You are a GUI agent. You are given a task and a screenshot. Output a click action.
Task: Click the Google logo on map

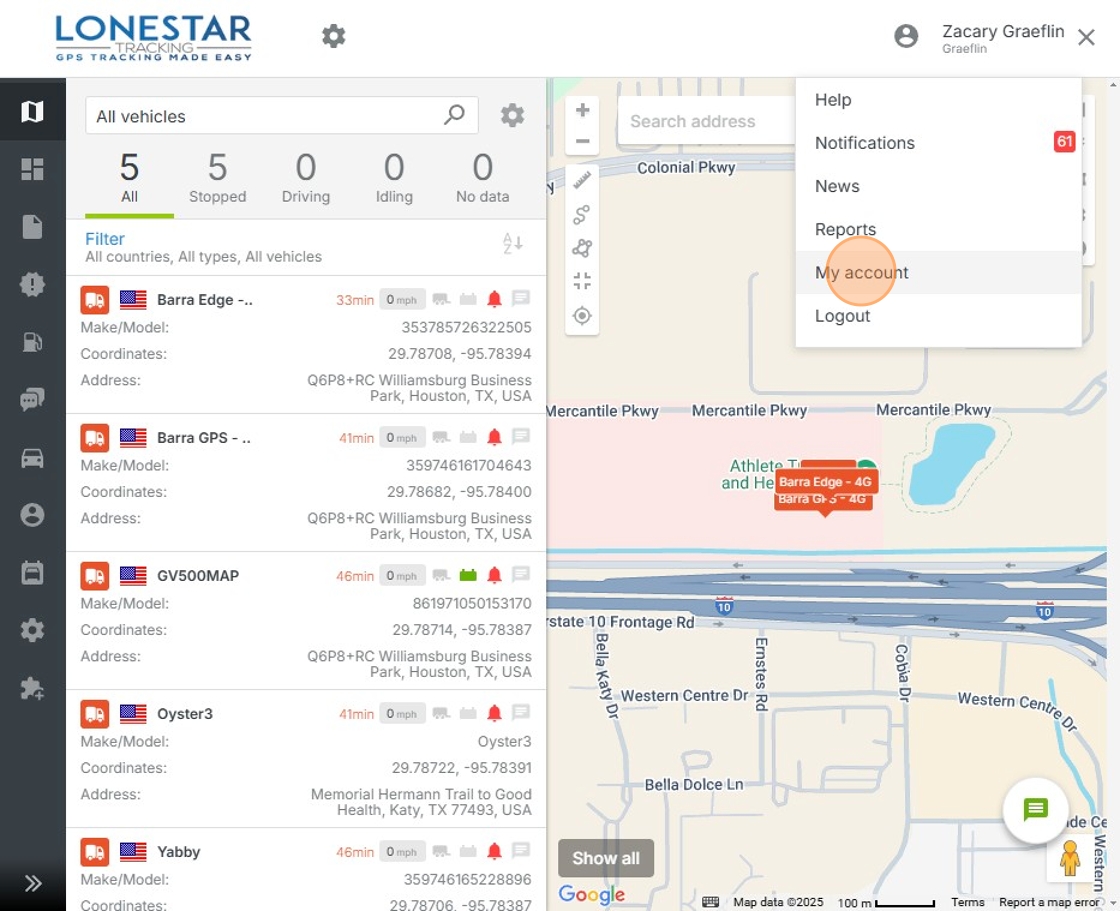click(591, 894)
